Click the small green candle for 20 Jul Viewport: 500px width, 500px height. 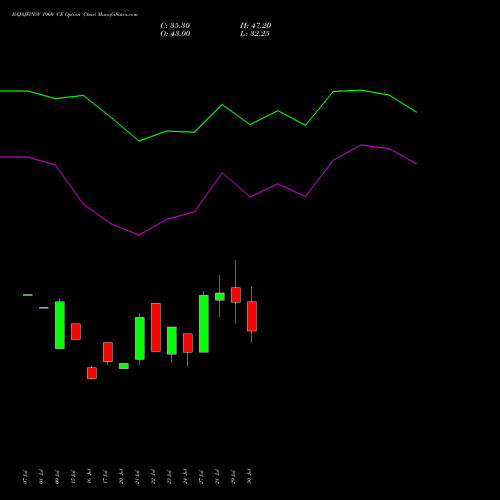(124, 366)
